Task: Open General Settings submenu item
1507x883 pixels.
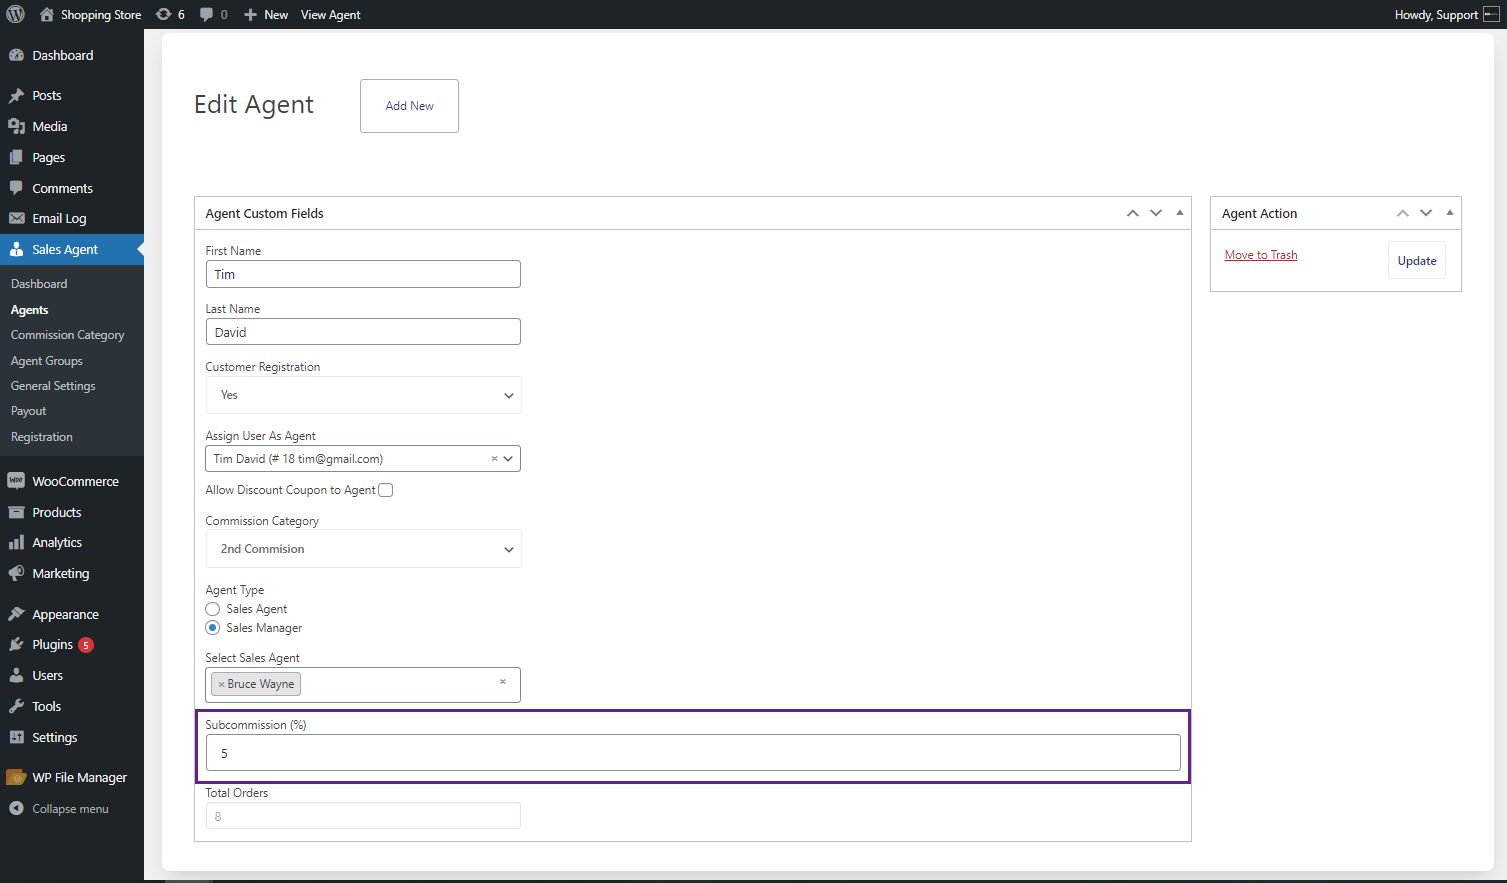Action: pos(53,386)
